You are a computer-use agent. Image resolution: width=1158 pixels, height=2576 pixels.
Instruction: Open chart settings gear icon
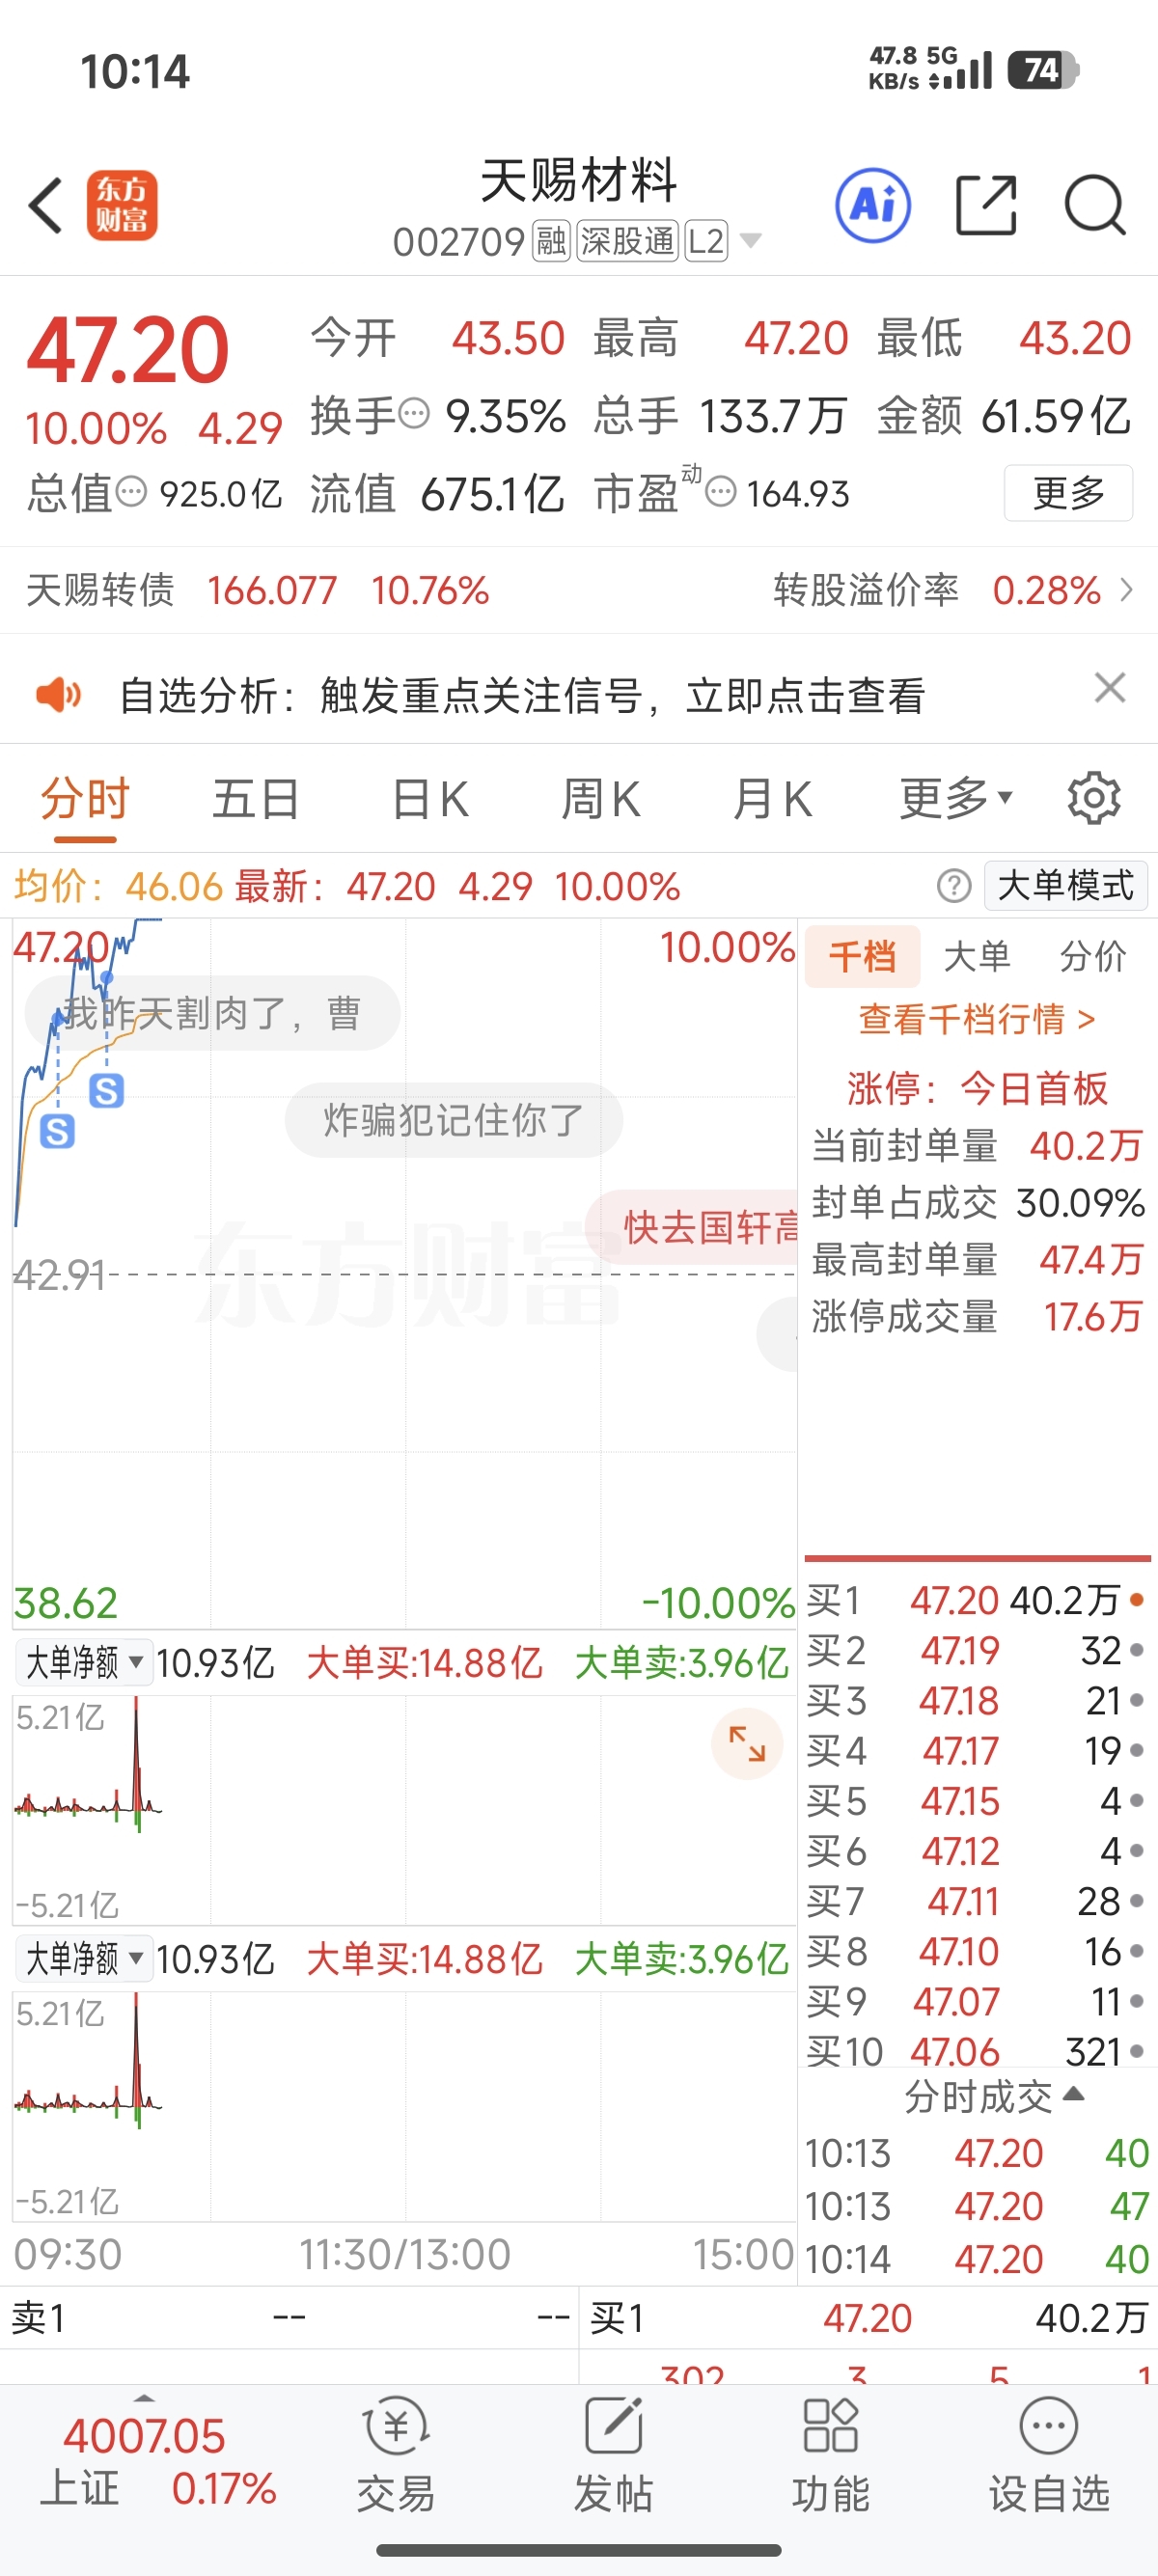1094,798
